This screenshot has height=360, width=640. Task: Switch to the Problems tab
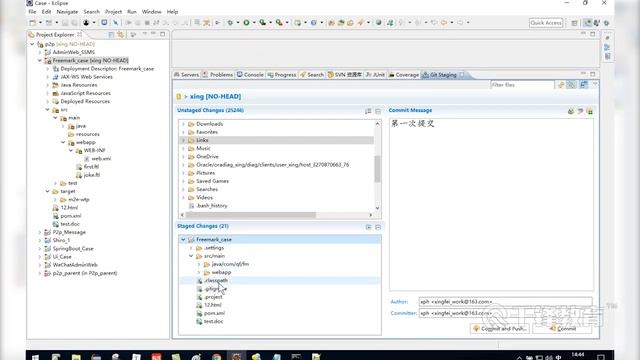218,75
